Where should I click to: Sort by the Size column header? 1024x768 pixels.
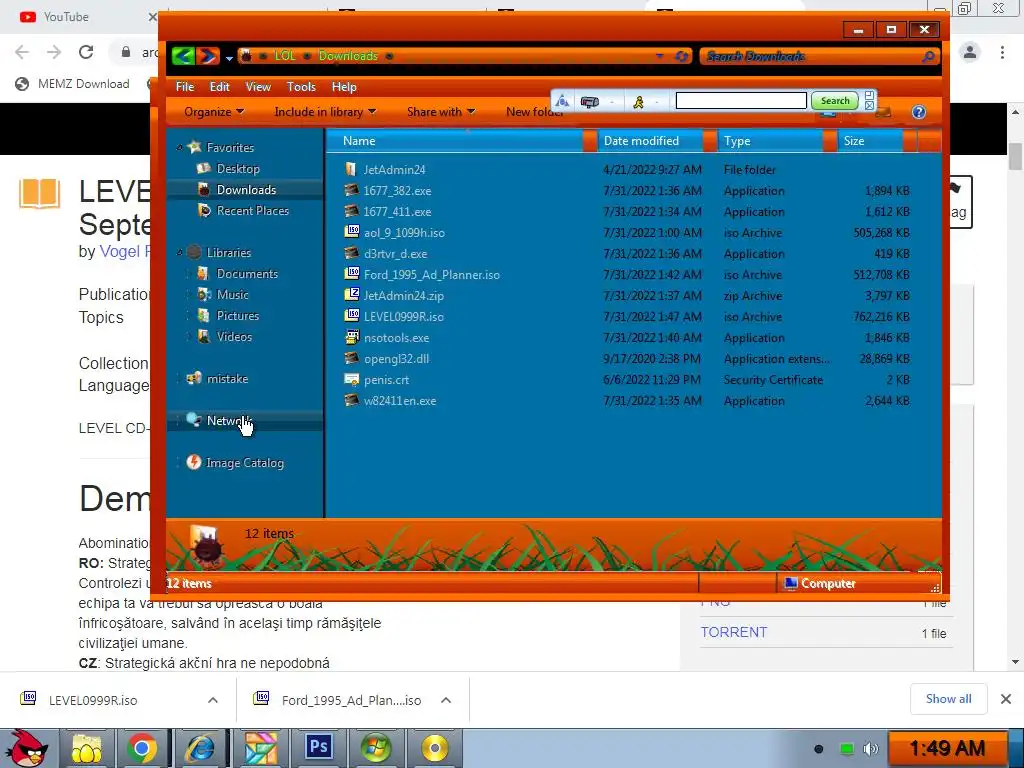pos(870,141)
